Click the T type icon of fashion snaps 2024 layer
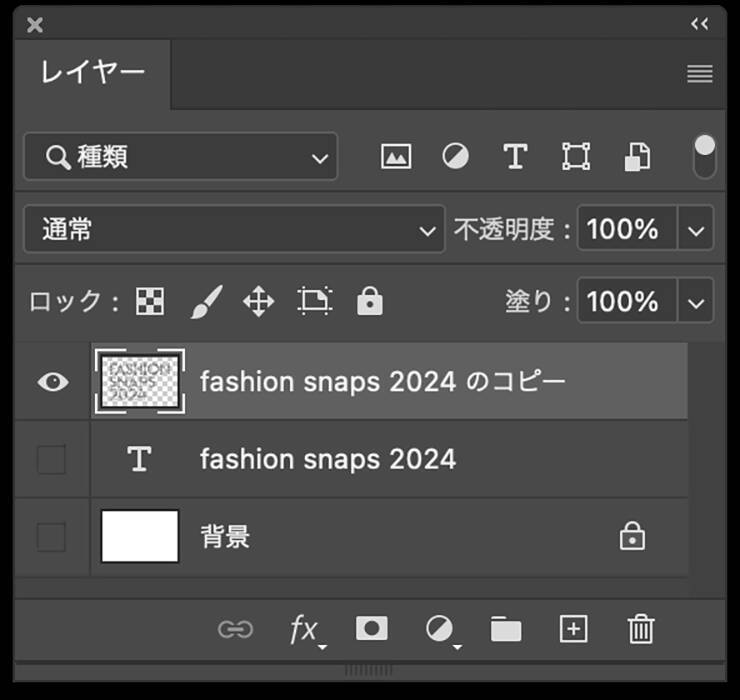The height and width of the screenshot is (700, 740). click(x=139, y=459)
